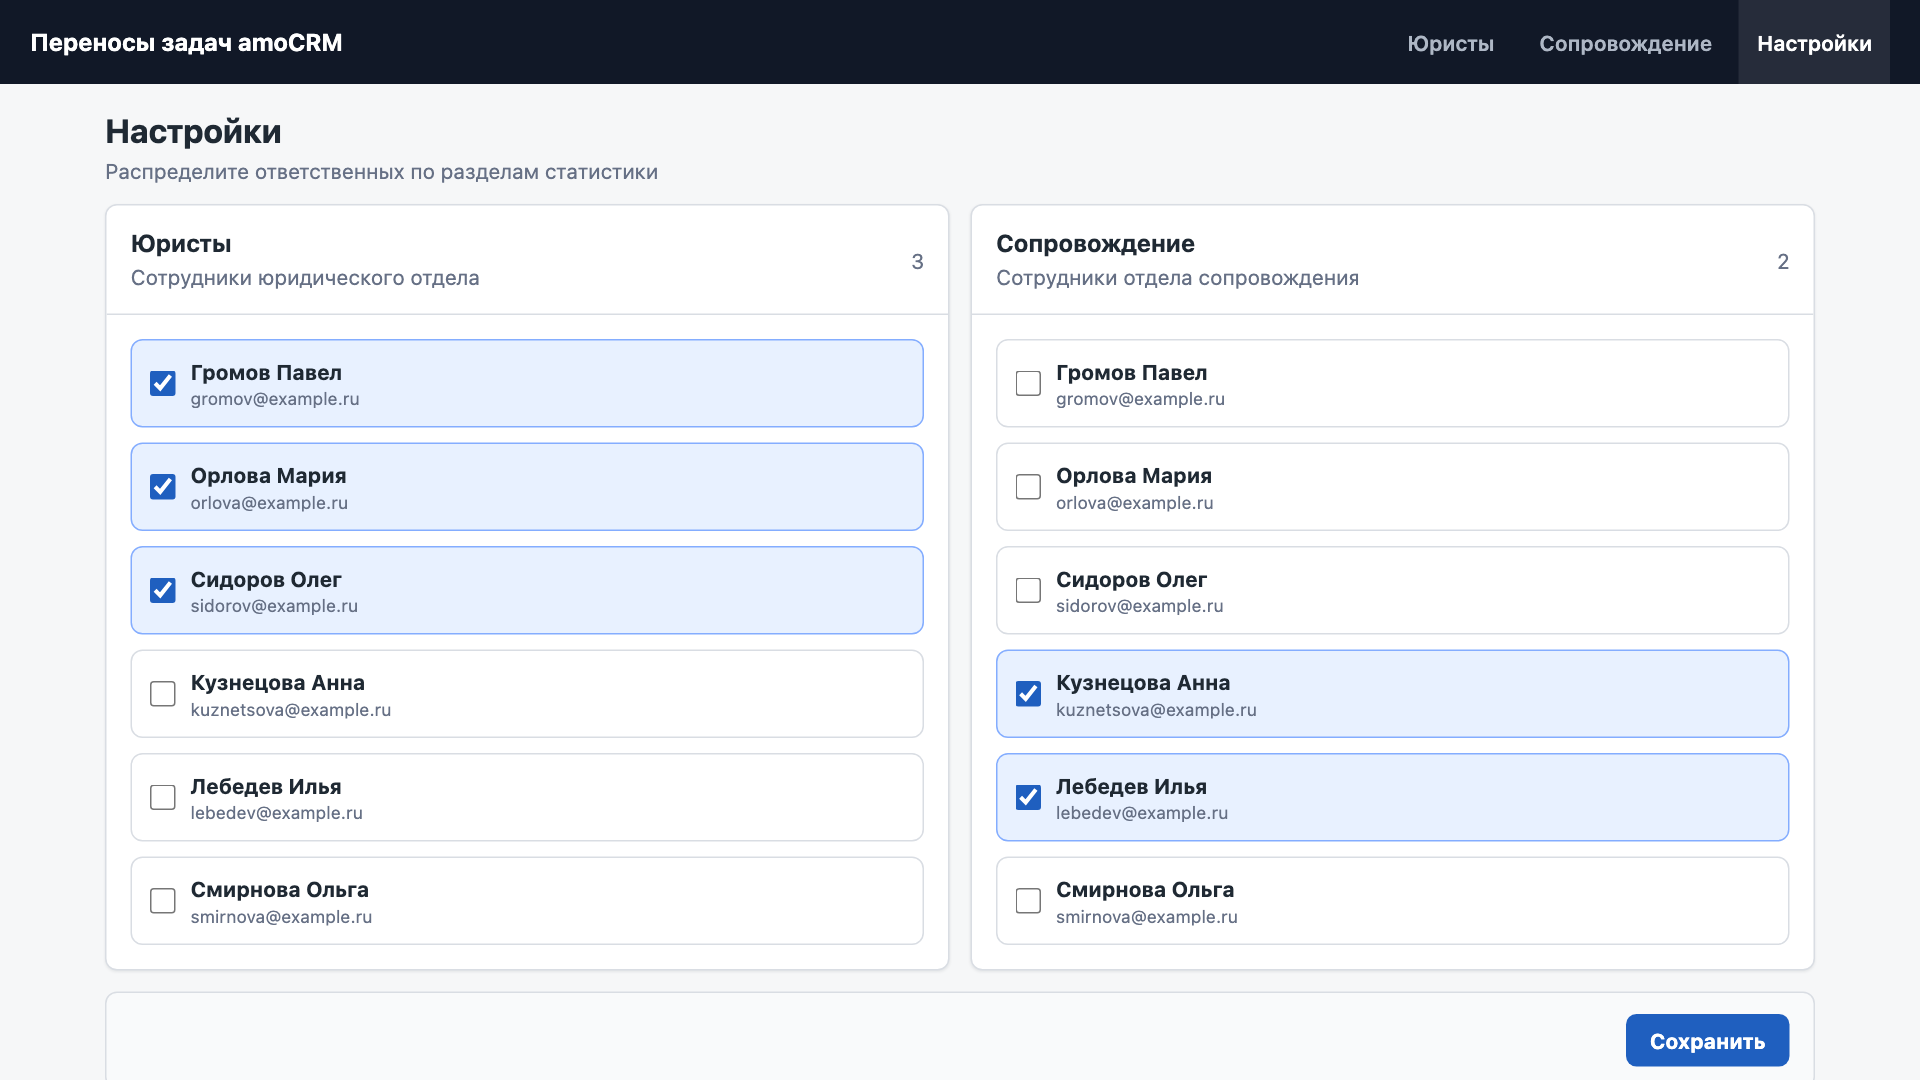
Task: Click orlova@example.ru in Сопровождение panel
Action: click(1134, 503)
